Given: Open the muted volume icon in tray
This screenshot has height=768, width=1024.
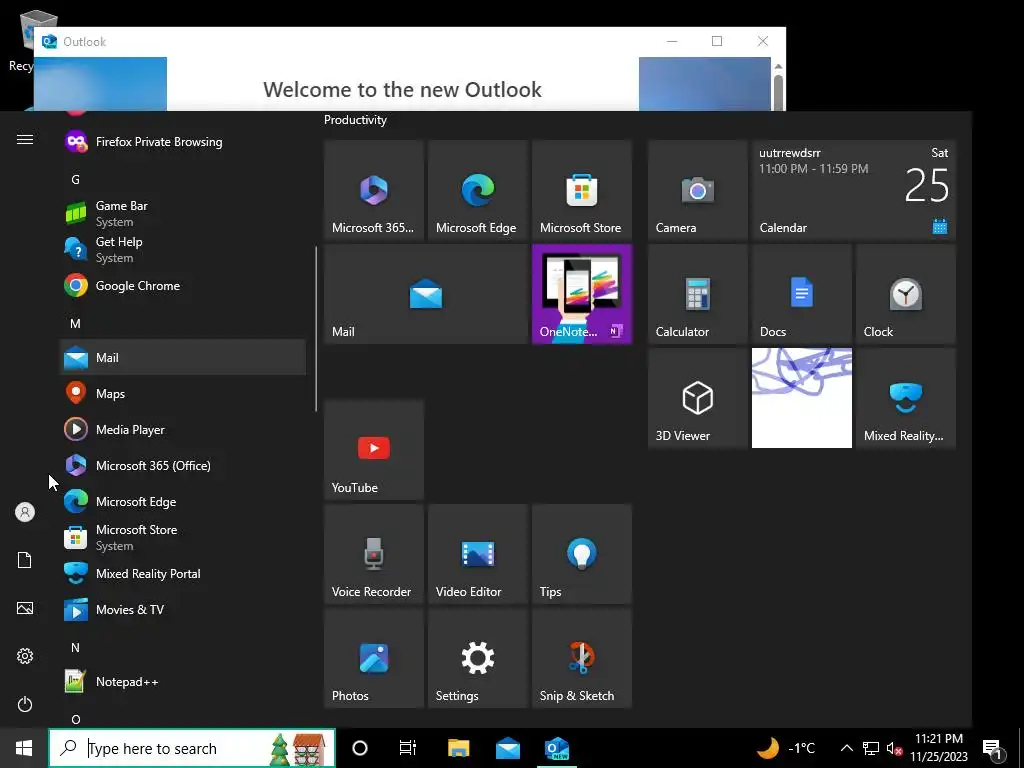Looking at the screenshot, I should (x=894, y=748).
